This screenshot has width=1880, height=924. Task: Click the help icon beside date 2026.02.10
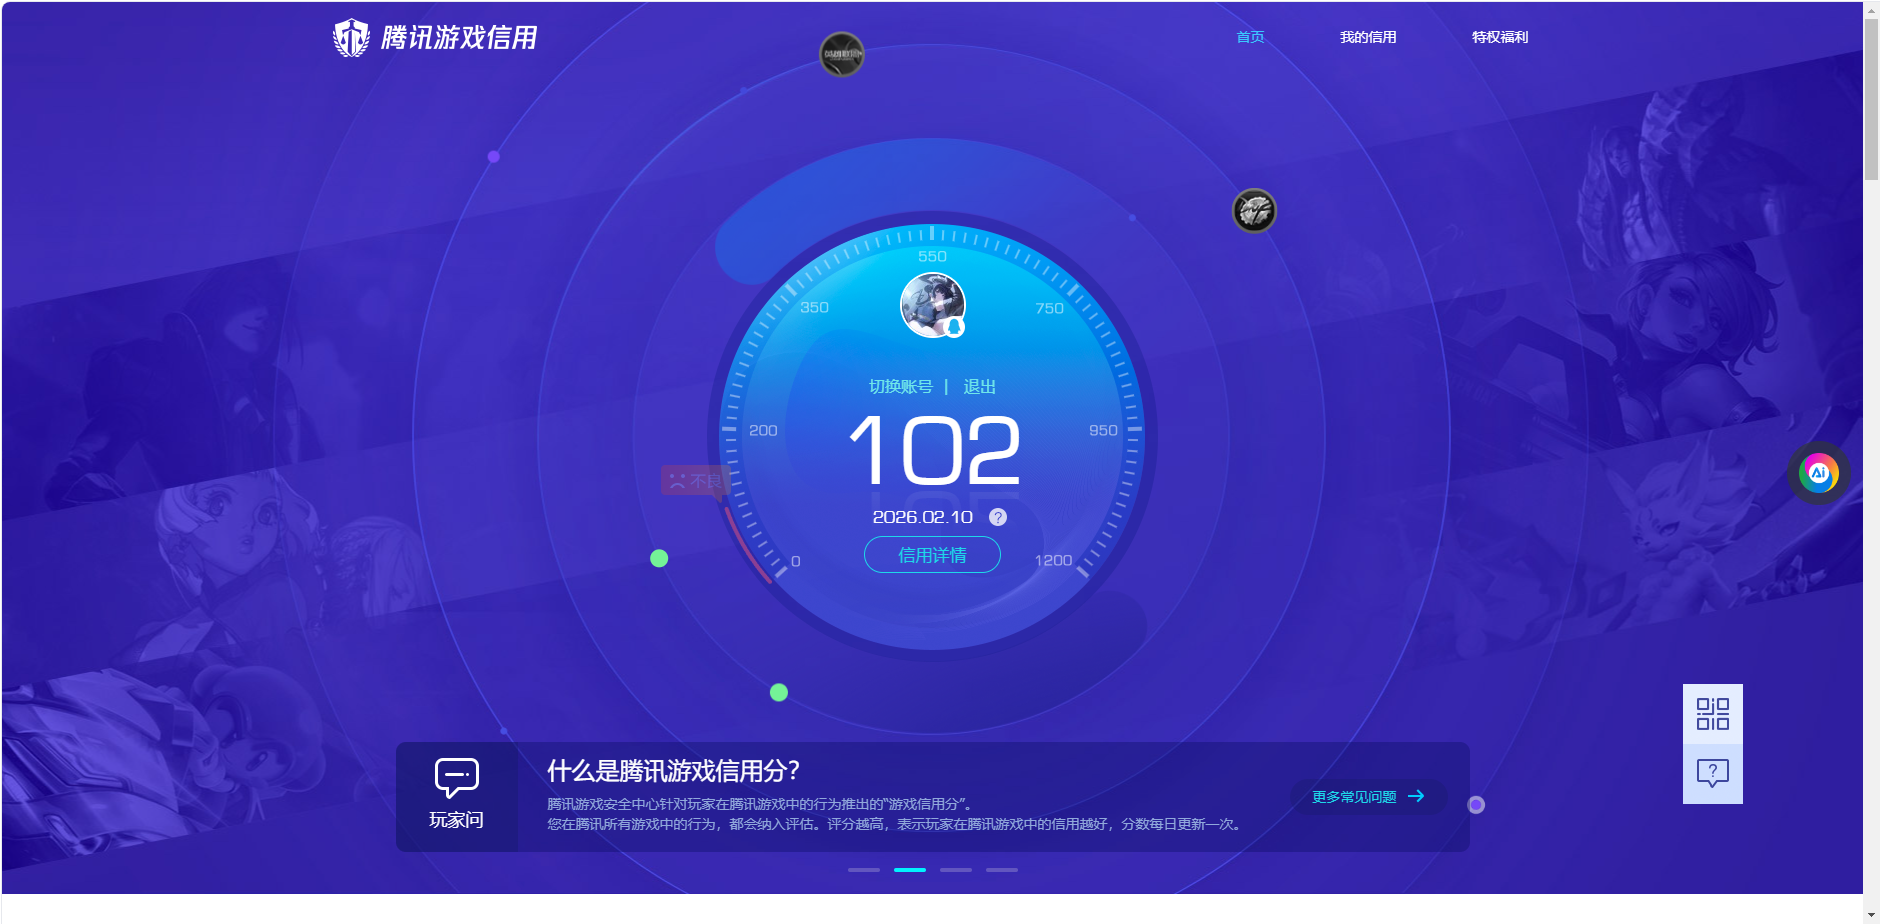pyautogui.click(x=997, y=517)
